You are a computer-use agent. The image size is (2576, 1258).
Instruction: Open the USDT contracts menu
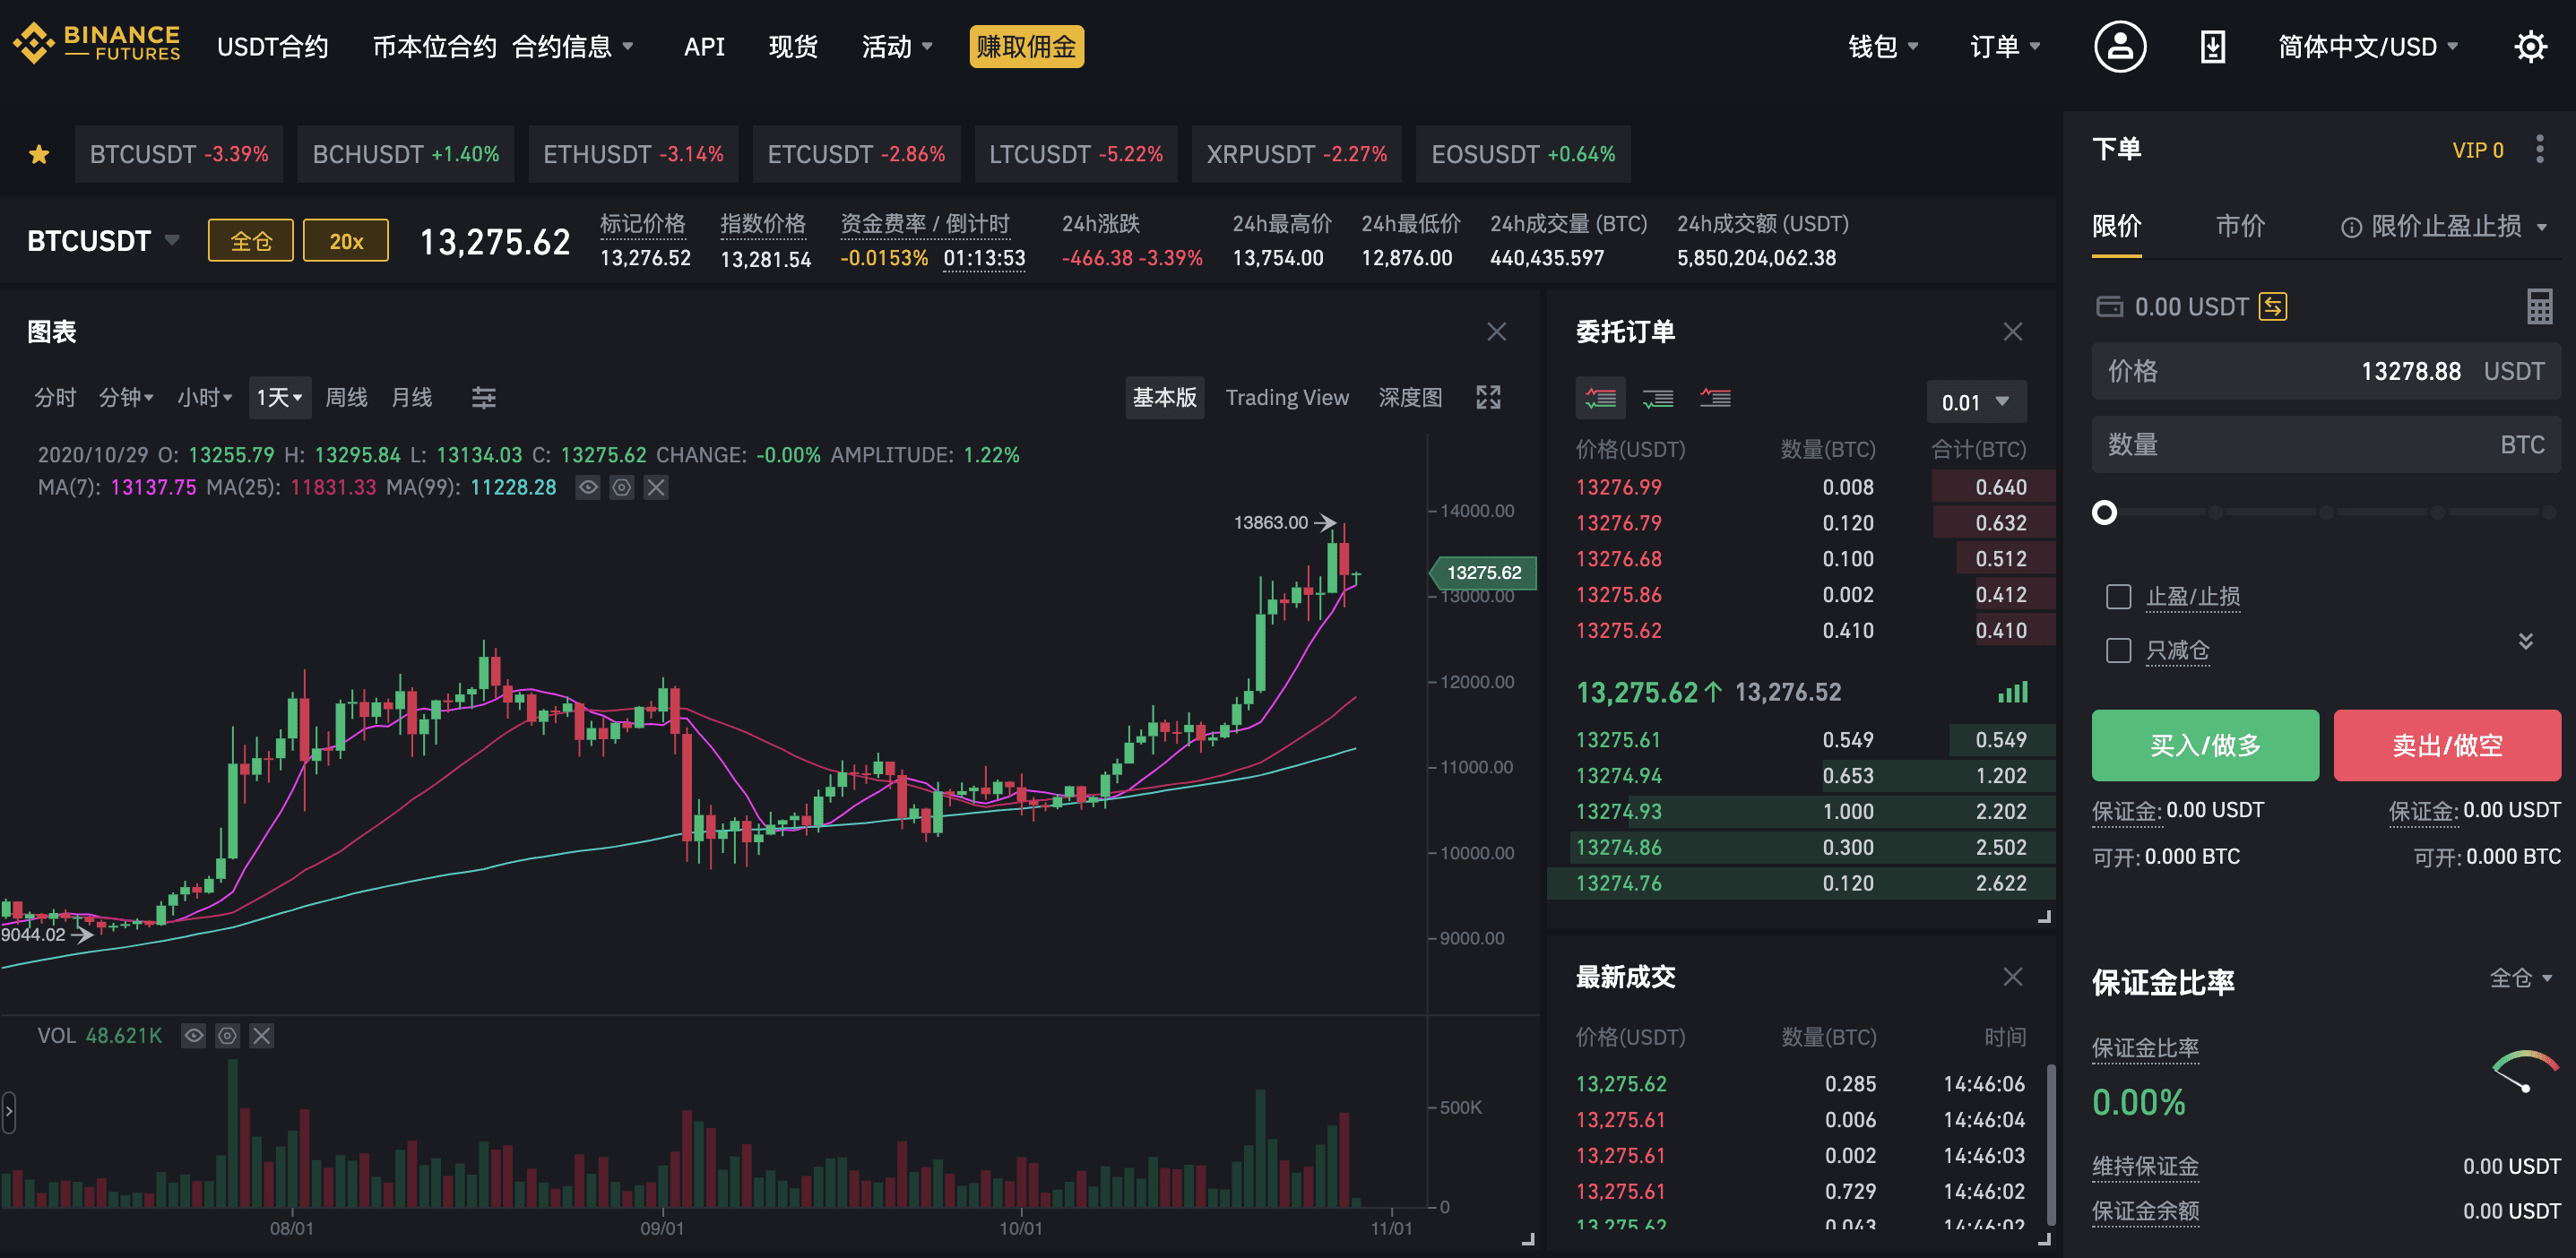(x=272, y=47)
